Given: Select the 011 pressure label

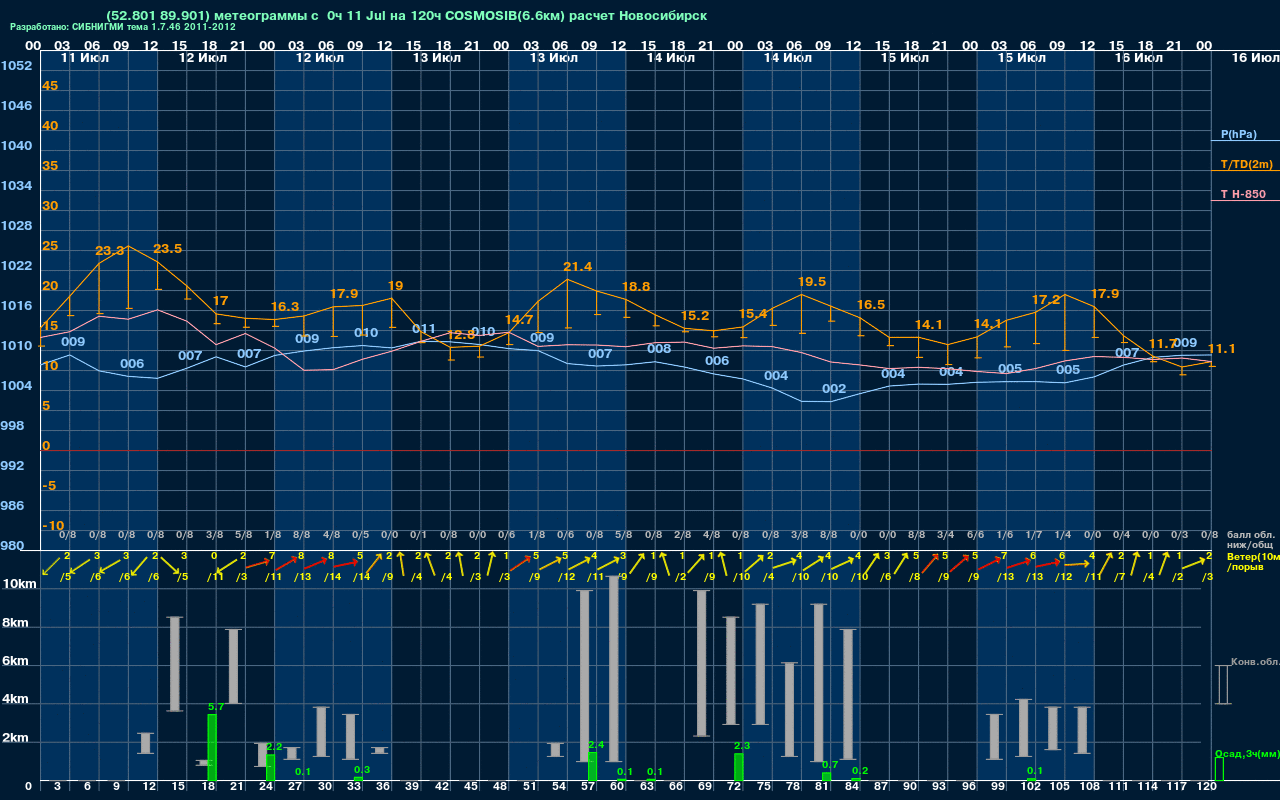Looking at the screenshot, I should click(x=423, y=328).
